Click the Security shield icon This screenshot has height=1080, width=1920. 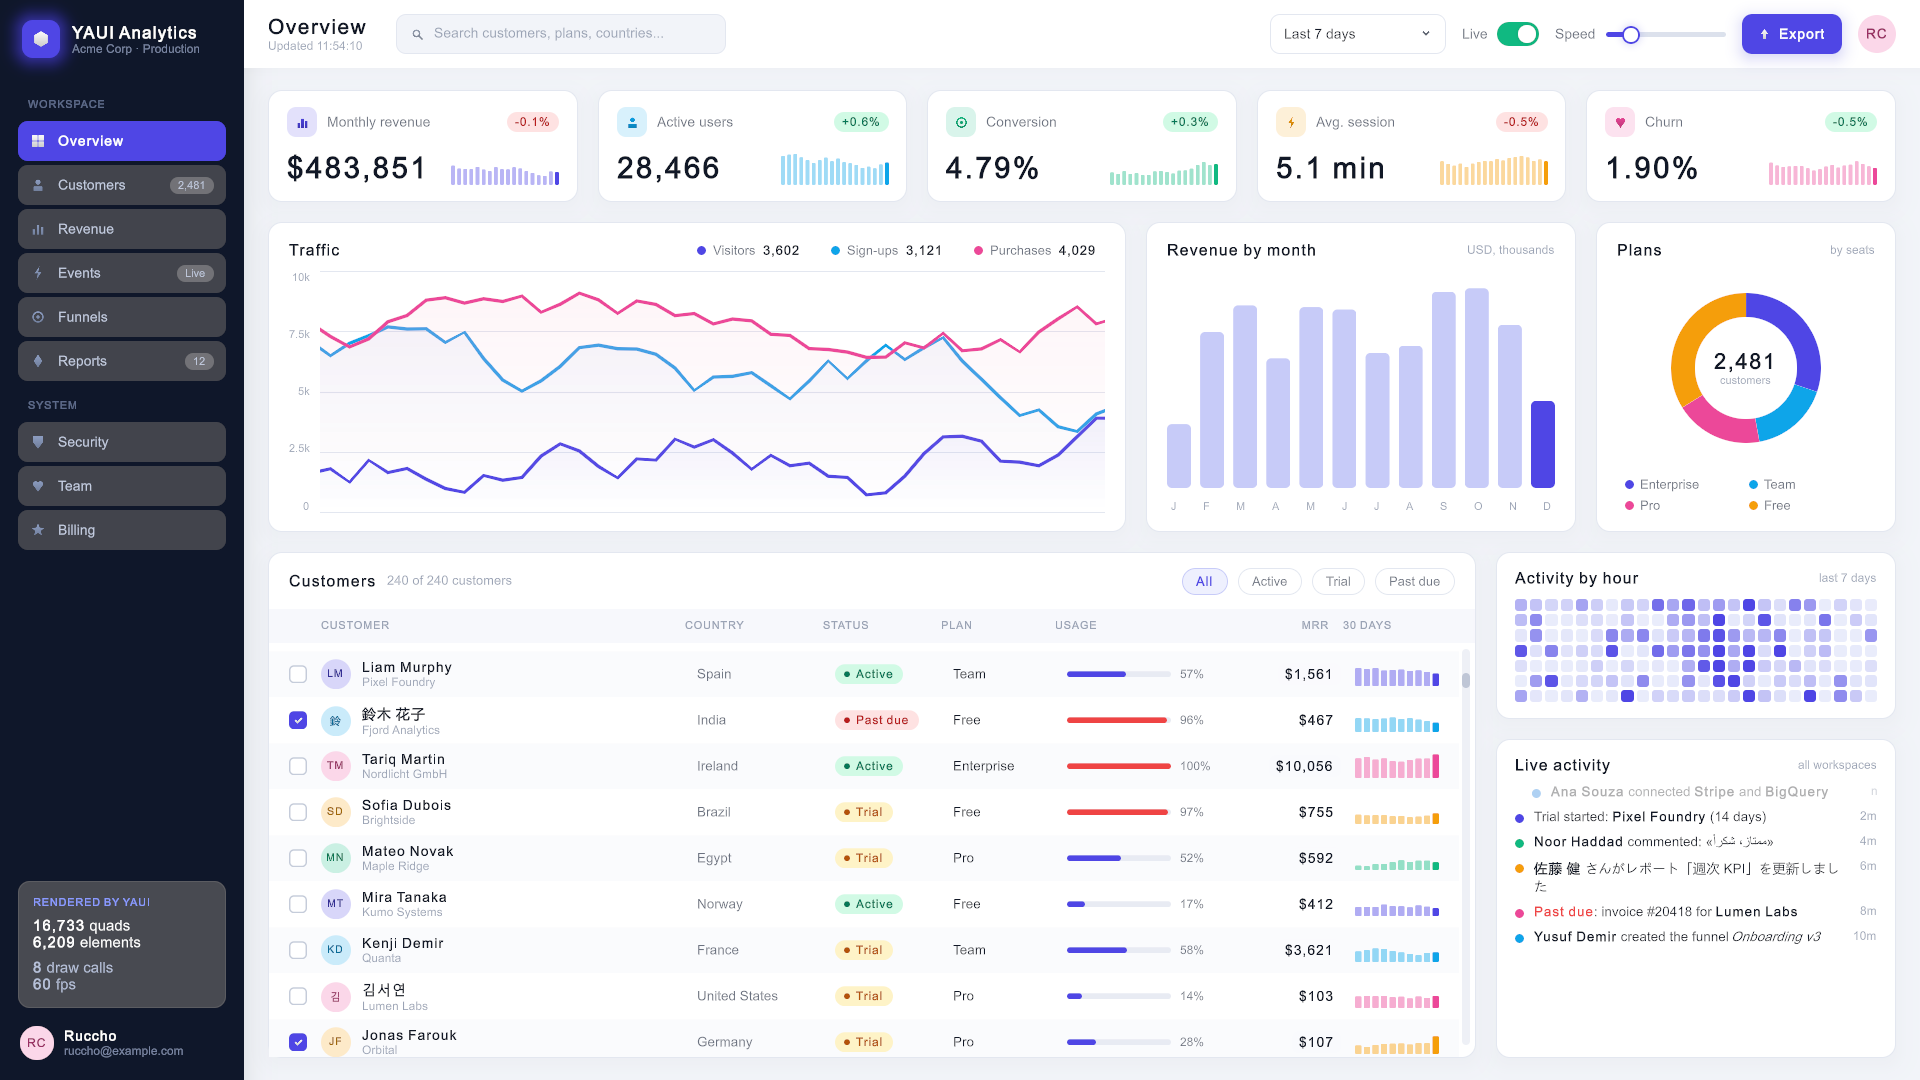pyautogui.click(x=38, y=442)
